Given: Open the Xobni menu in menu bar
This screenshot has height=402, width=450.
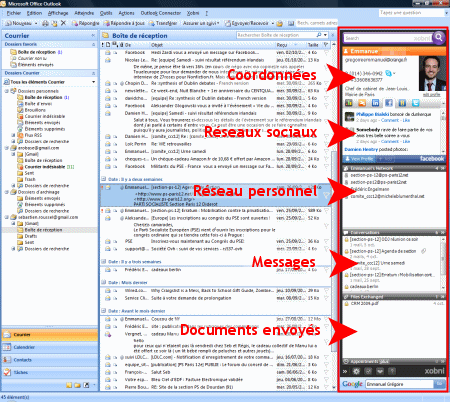Looking at the screenshot, I should [x=193, y=13].
